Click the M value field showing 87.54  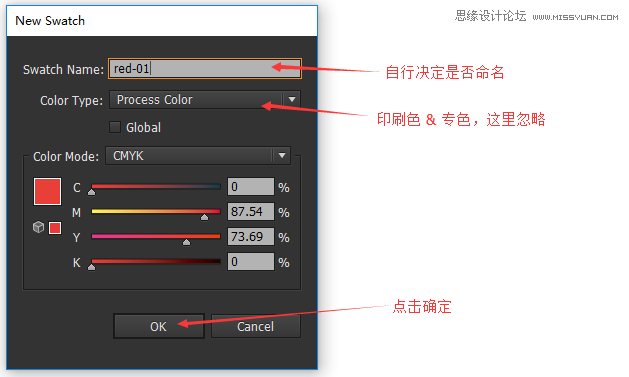(251, 211)
